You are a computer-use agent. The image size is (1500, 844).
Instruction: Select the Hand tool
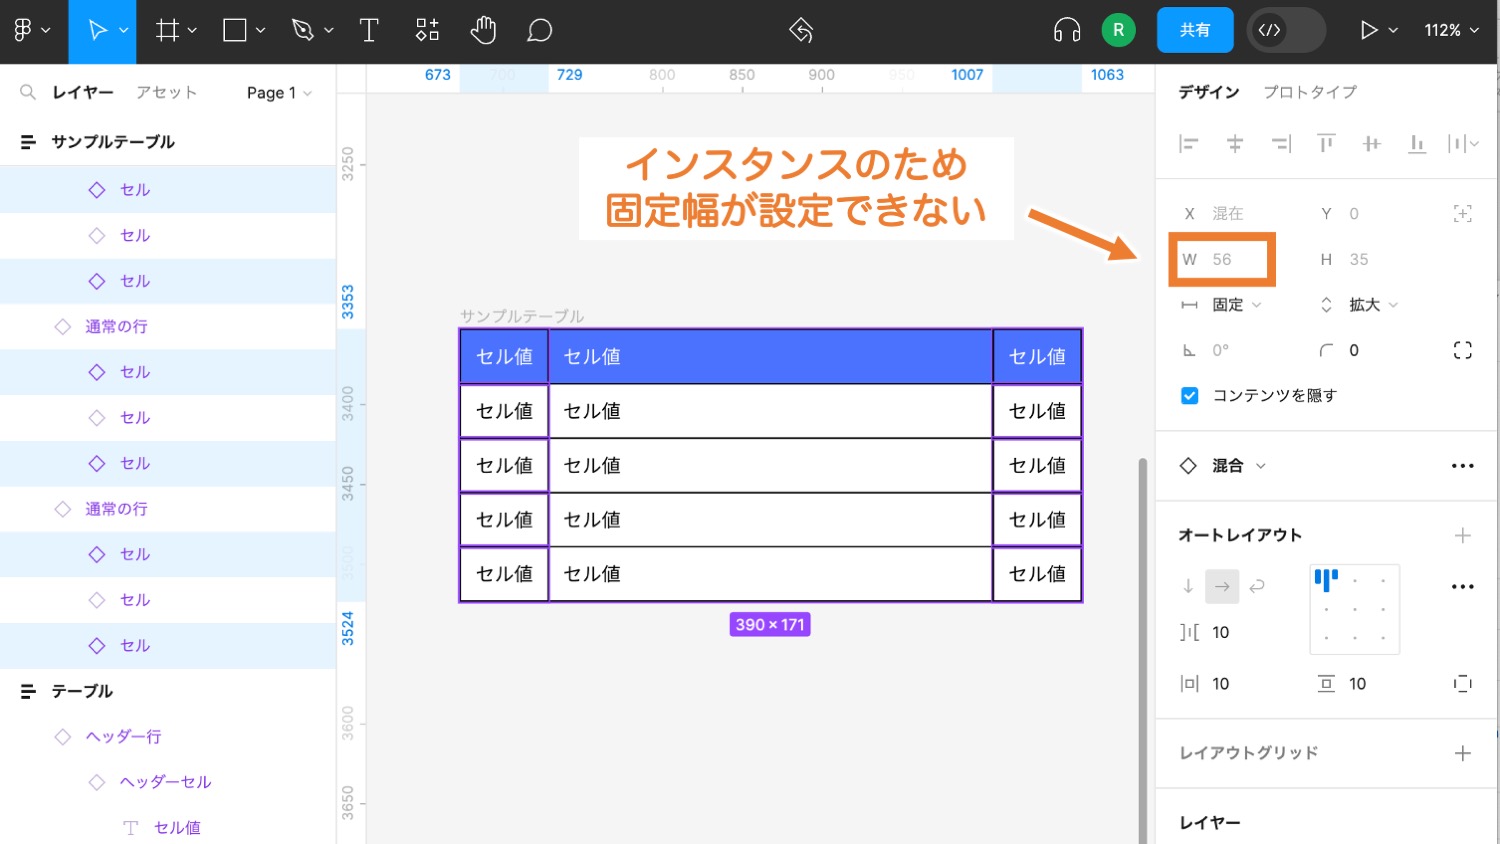(x=483, y=30)
